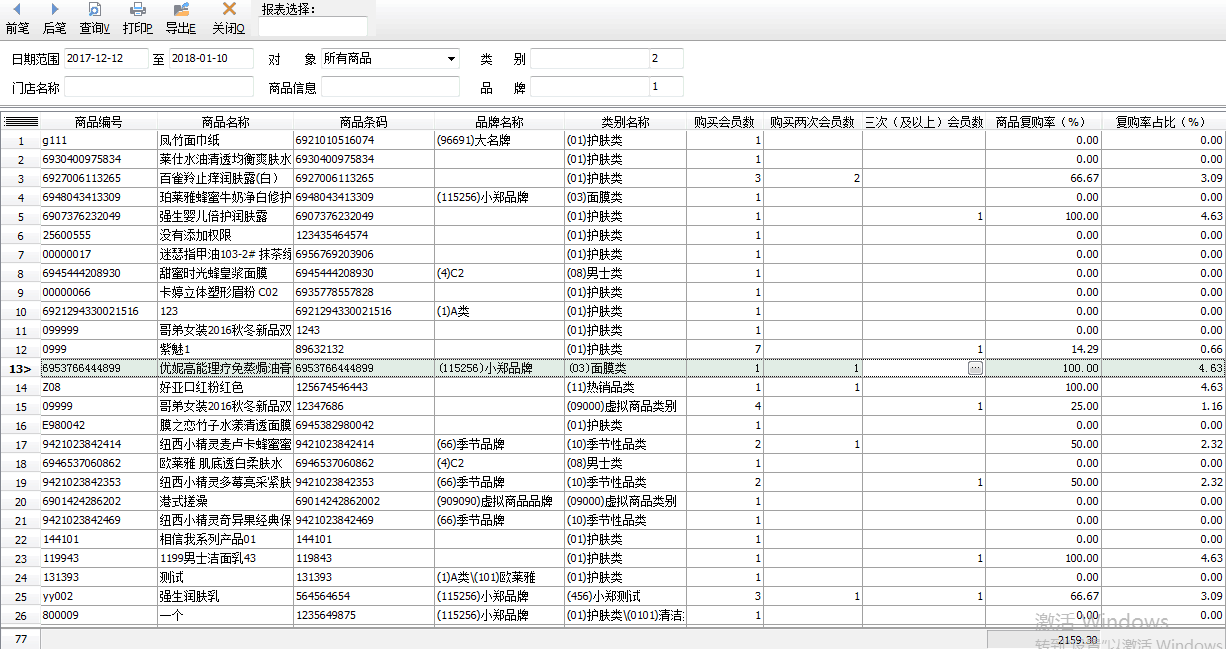Sort by 品牌名称 column header
Image resolution: width=1226 pixels, height=649 pixels.
click(x=499, y=122)
